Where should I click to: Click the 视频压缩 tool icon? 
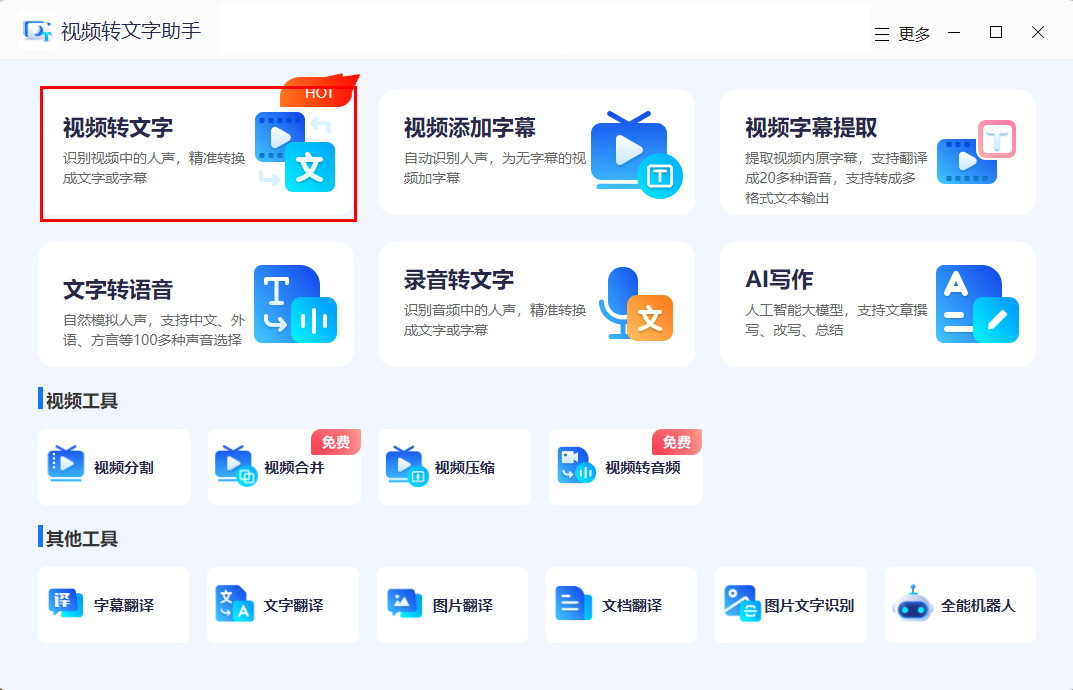pos(406,465)
